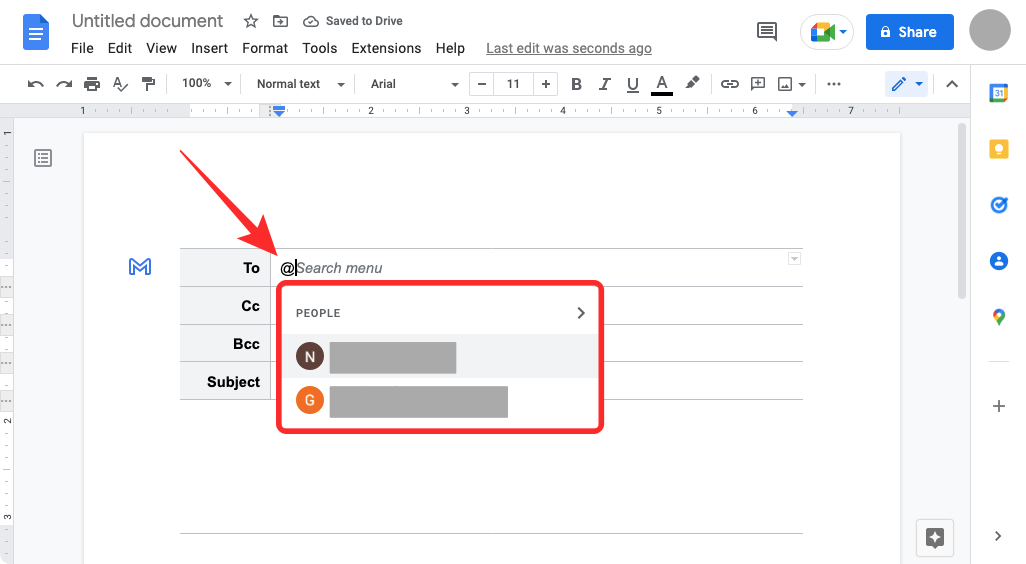1026x564 pixels.
Task: Show more toolbar options
Action: [834, 84]
